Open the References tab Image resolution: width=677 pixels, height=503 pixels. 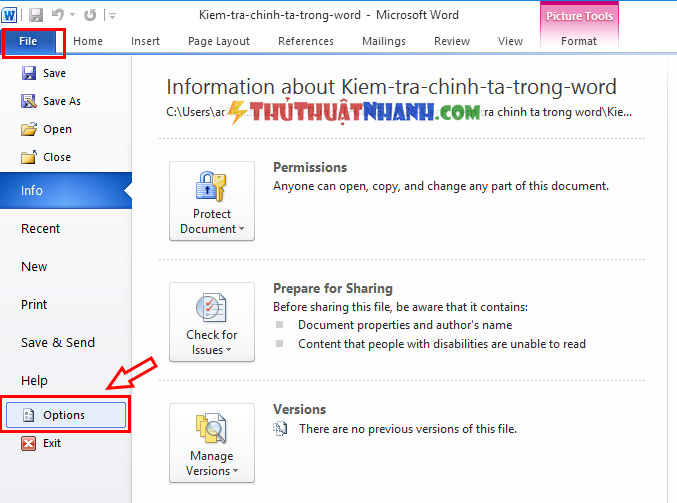(306, 41)
